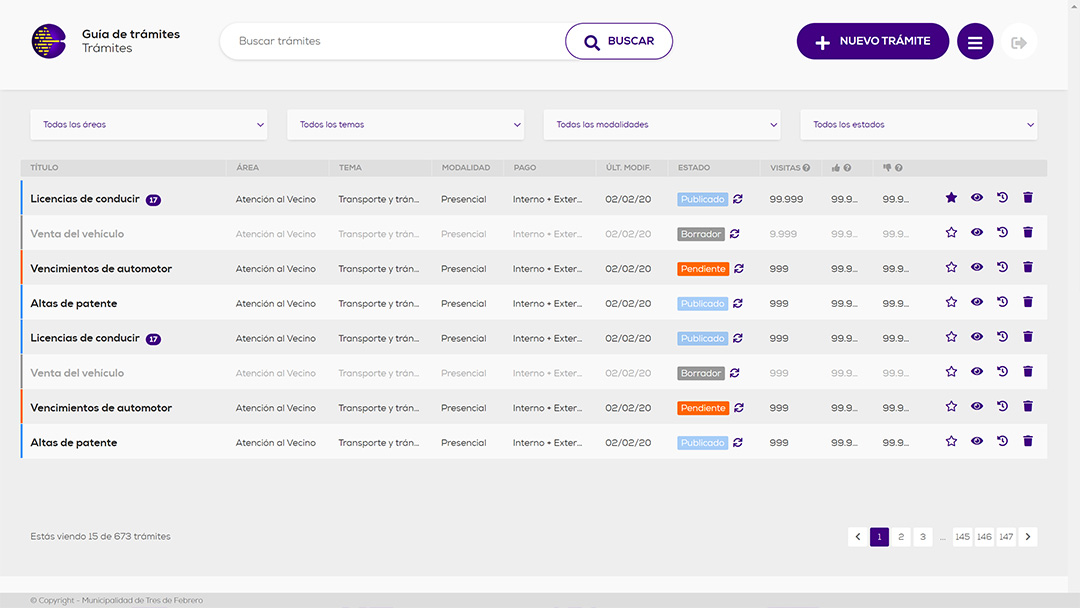Open history for first Venta del vehículo row
Screen dimensions: 1080x608
pos(1002,233)
